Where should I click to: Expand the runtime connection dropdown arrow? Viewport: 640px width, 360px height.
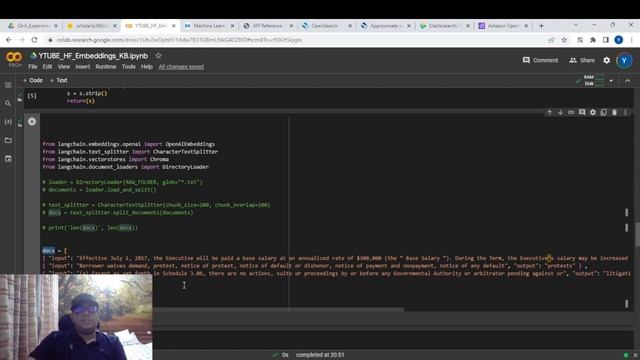point(611,80)
